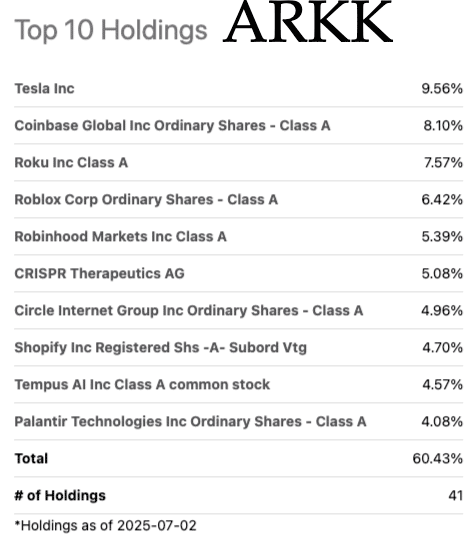Select the 60.43% total percentage

[437, 458]
